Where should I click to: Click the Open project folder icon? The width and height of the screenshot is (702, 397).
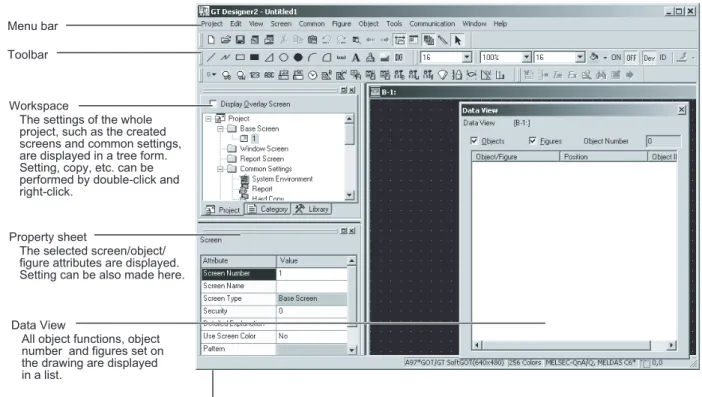click(226, 40)
